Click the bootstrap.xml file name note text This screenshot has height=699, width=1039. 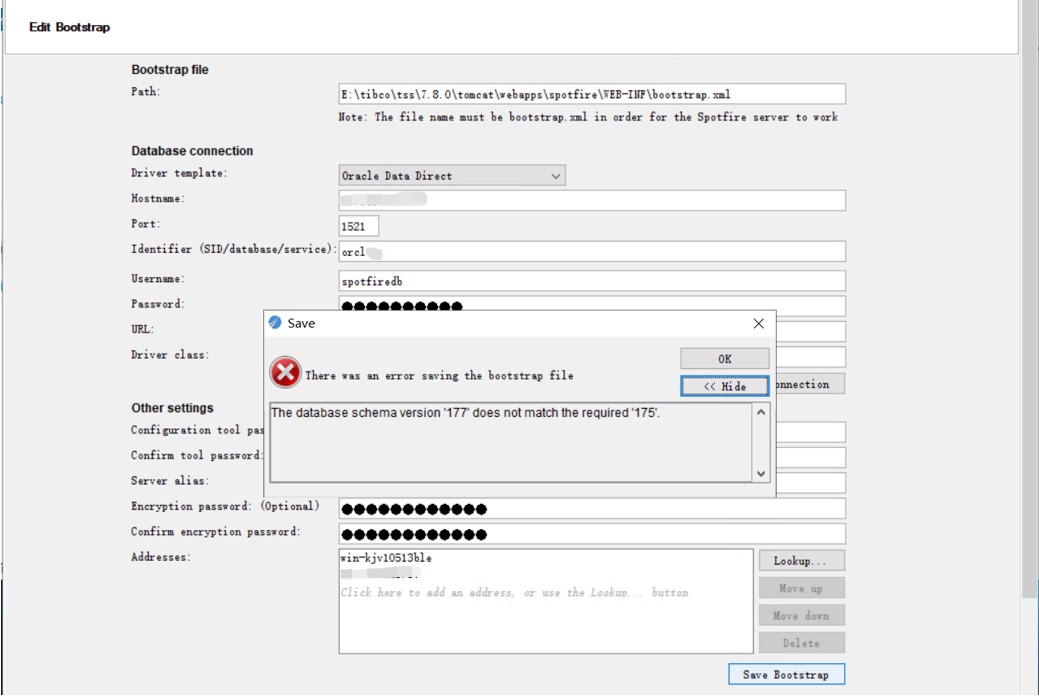588,117
